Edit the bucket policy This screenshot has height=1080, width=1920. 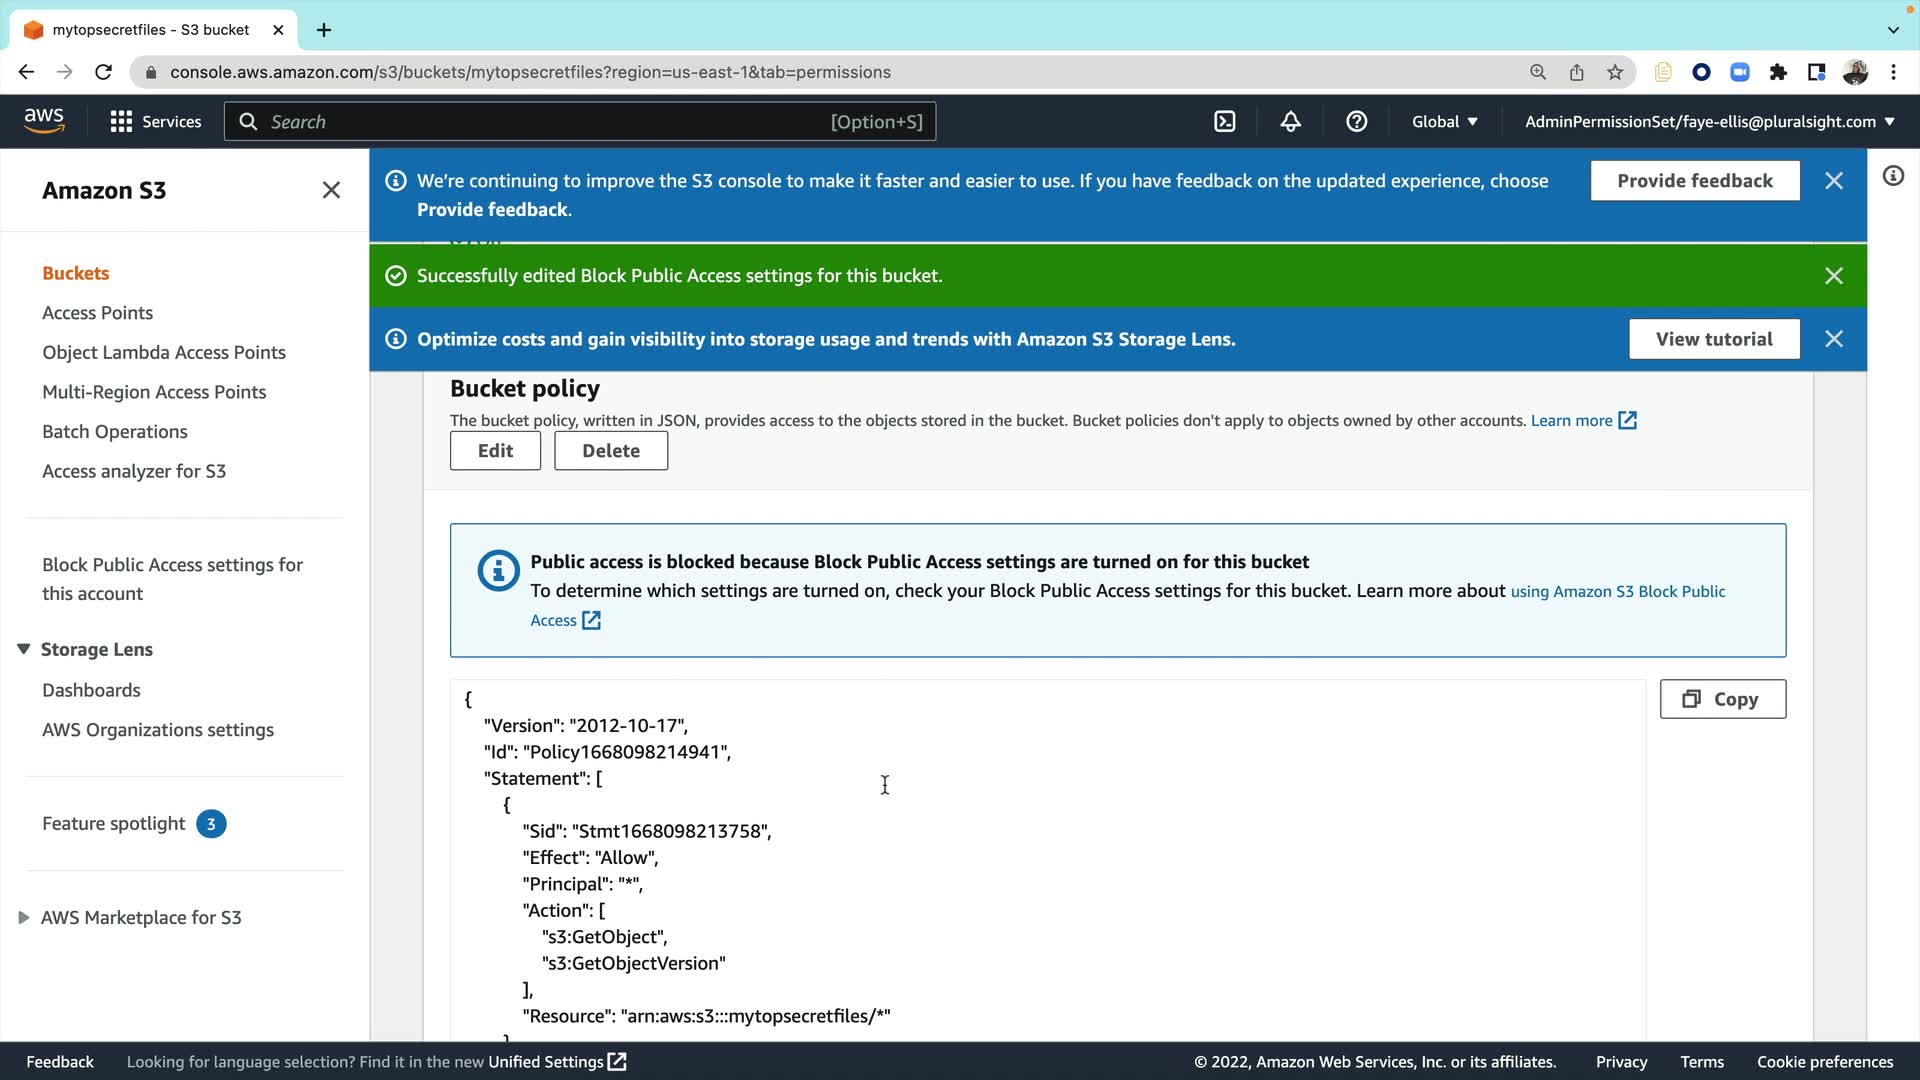[x=495, y=451]
